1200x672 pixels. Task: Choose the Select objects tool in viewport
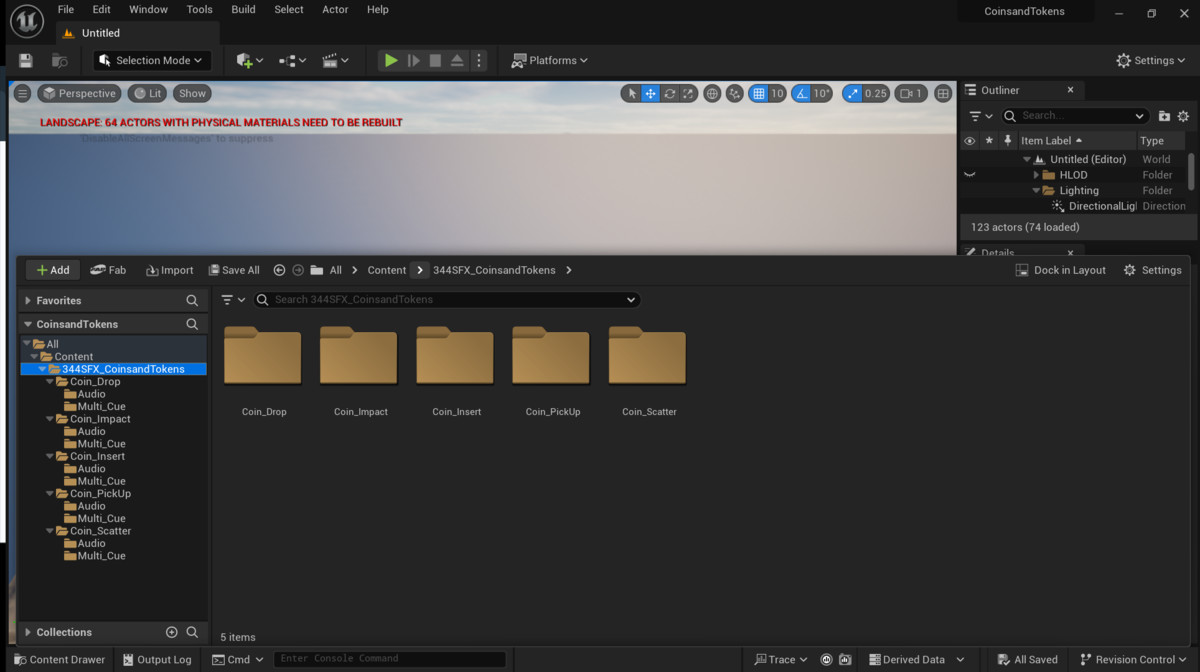[x=631, y=94]
